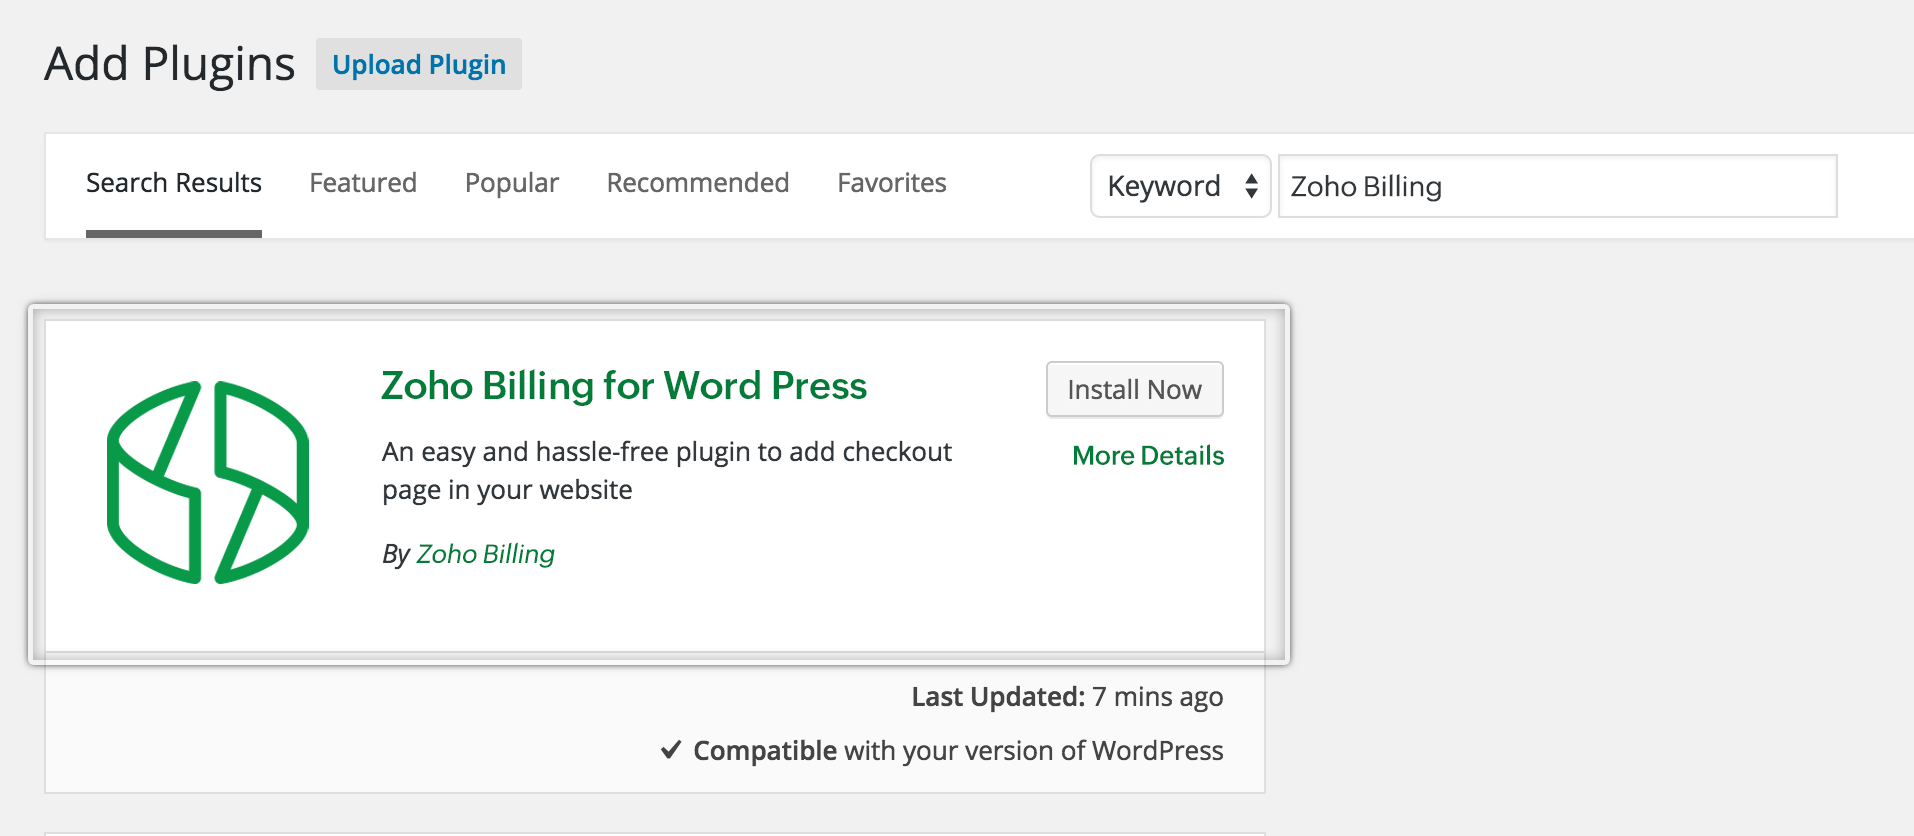Open the Recommended tab

(698, 183)
